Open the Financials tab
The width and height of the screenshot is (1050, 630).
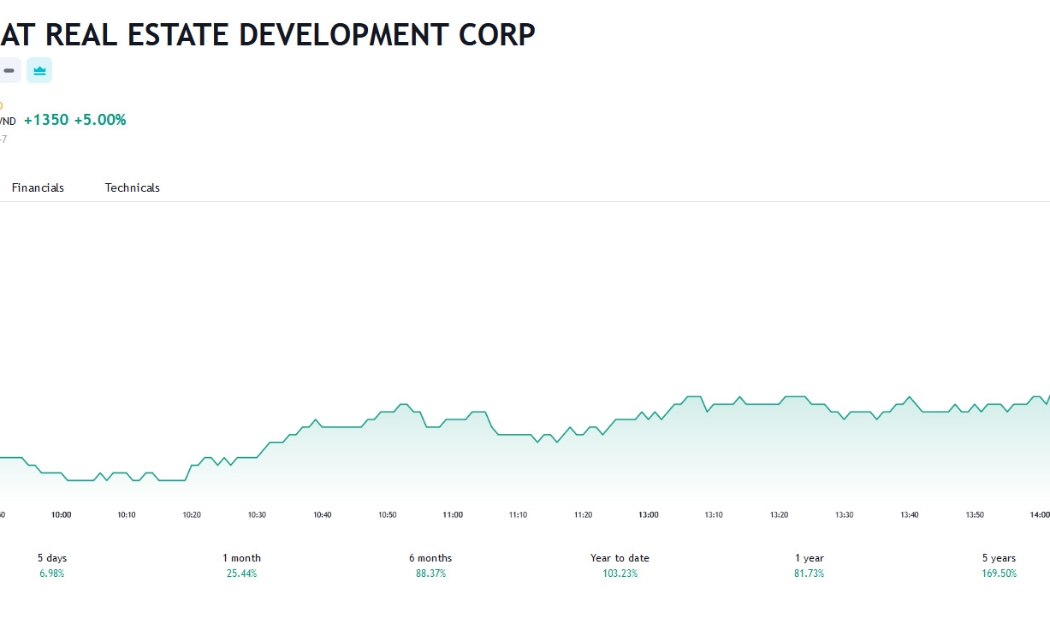(38, 187)
